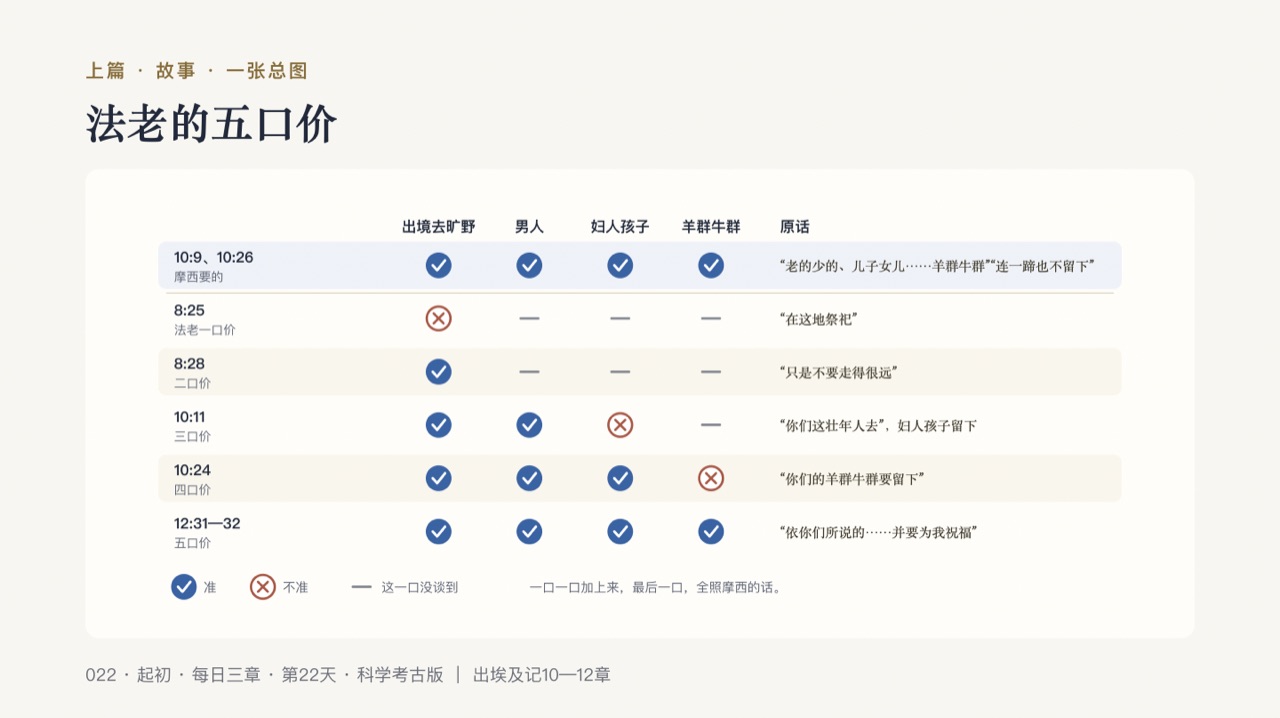Image resolution: width=1280 pixels, height=718 pixels.
Task: Click the quote “只是不要走得很远”
Action: 838,372
